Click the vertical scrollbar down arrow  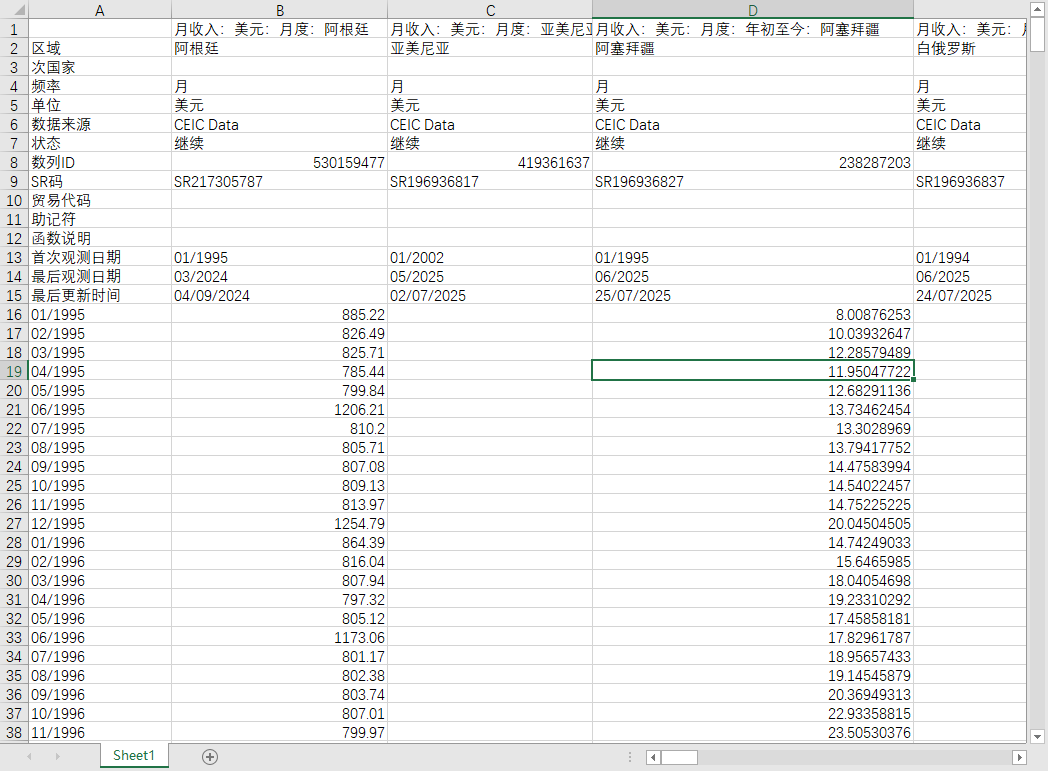tap(1037, 736)
